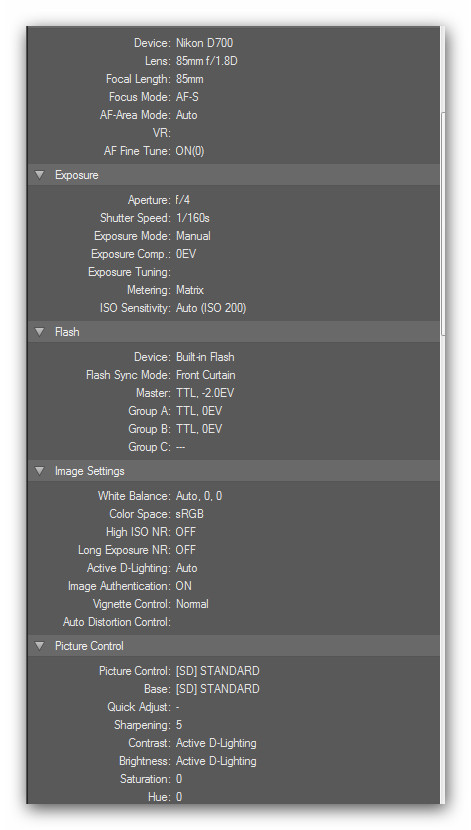Click the Aperture f/4 value
This screenshot has height=830, width=471.
click(183, 200)
